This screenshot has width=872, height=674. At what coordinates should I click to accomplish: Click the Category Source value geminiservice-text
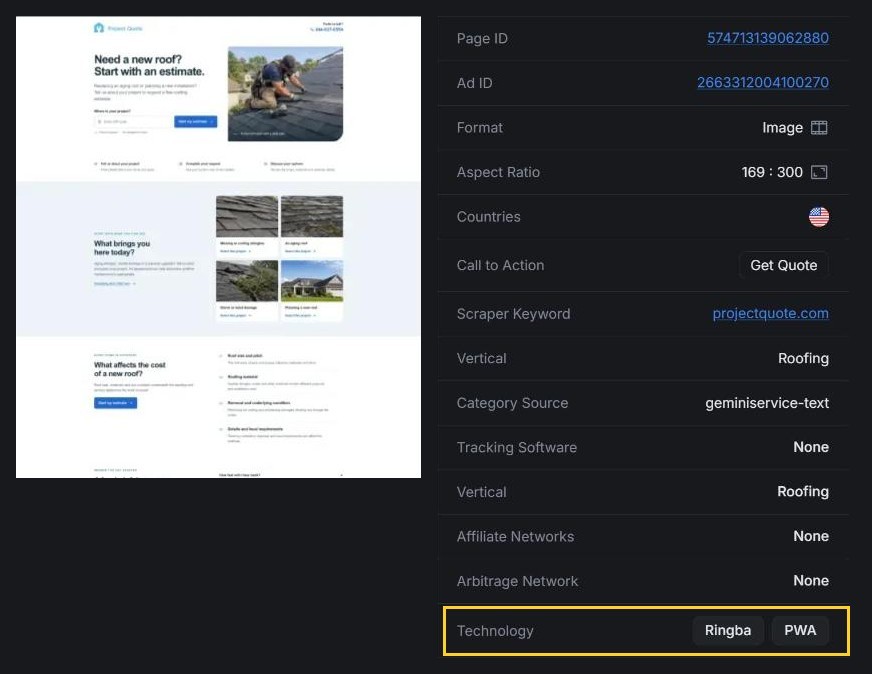point(767,403)
